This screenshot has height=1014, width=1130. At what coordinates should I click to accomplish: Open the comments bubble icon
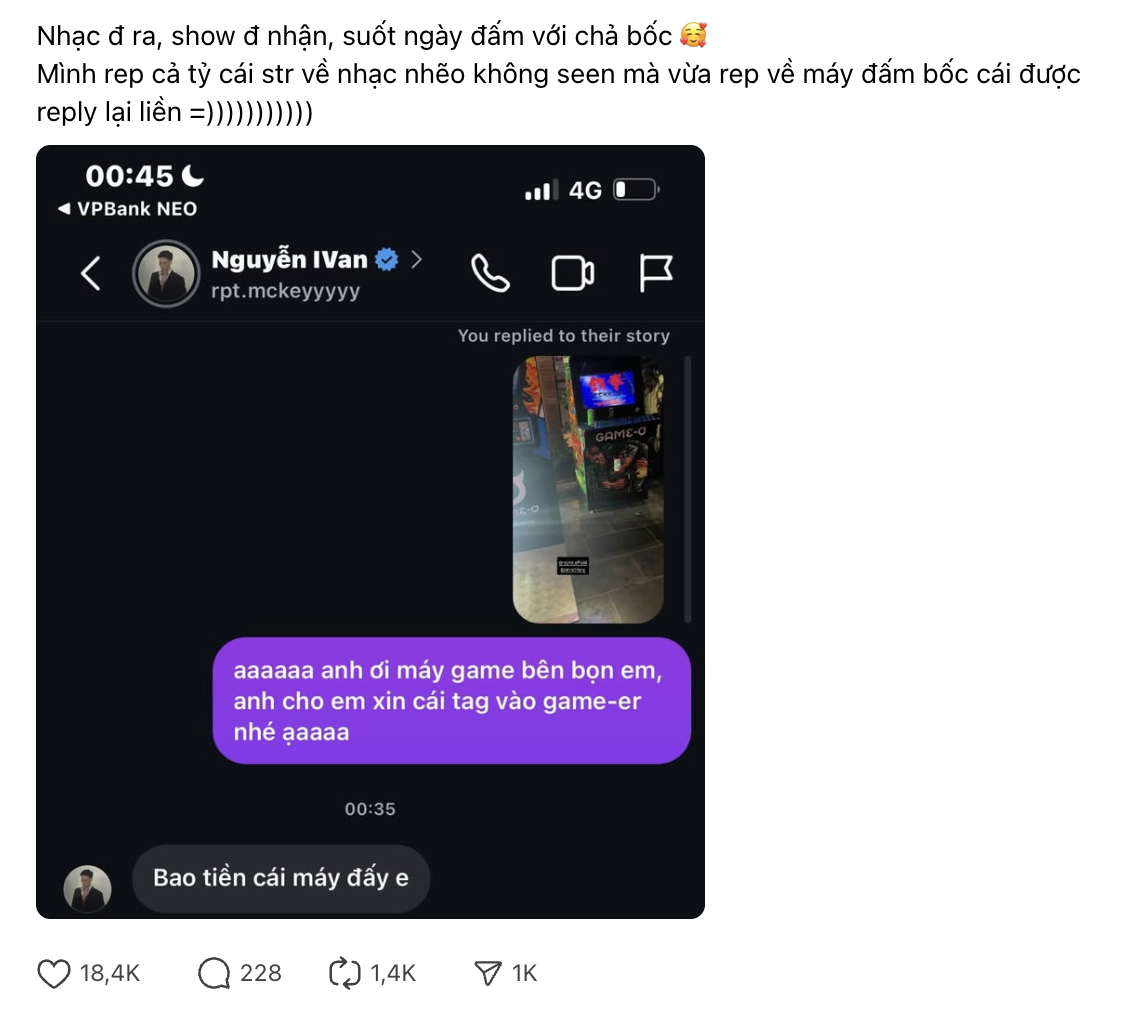(x=214, y=973)
